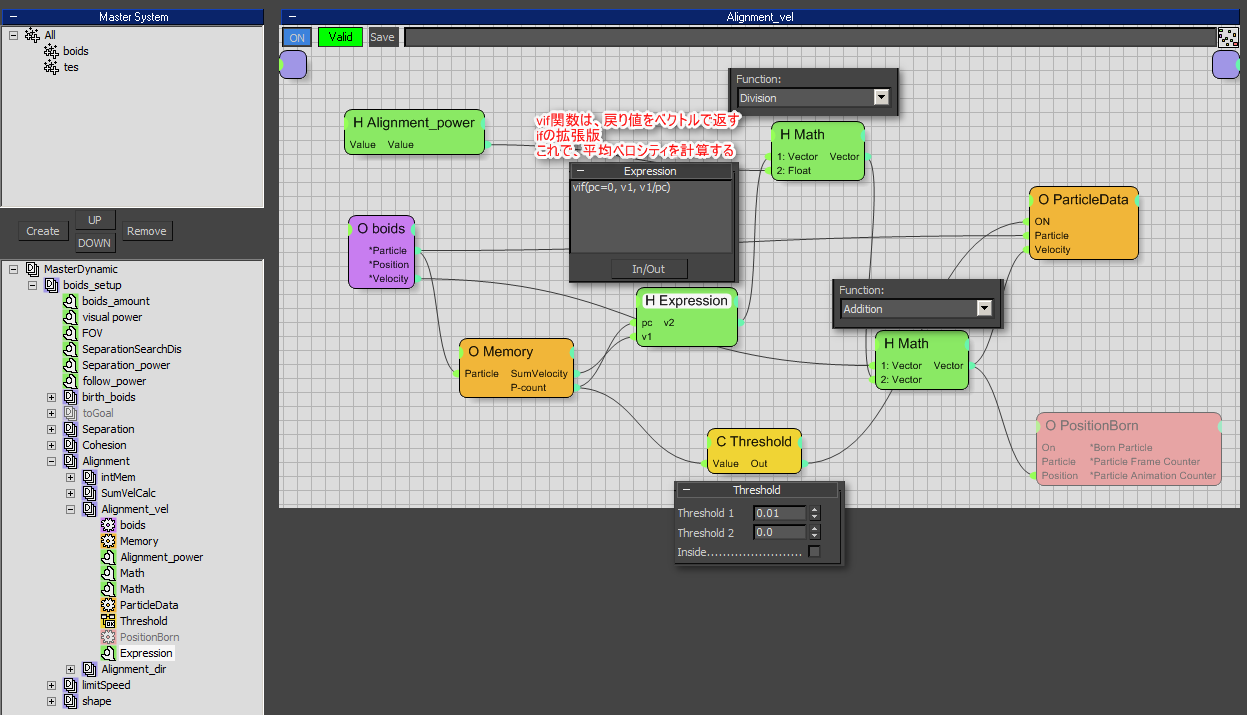Click the checkered icon beside the name field

(1228, 37)
